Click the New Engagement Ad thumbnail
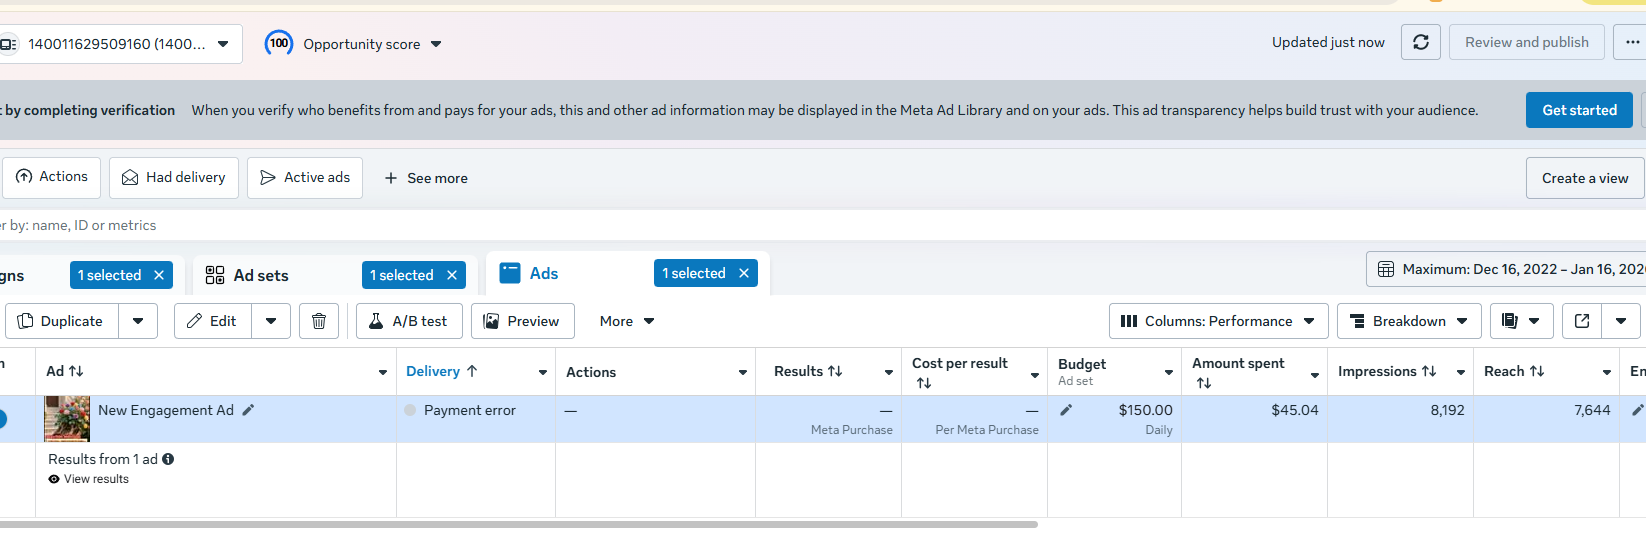 coord(67,418)
